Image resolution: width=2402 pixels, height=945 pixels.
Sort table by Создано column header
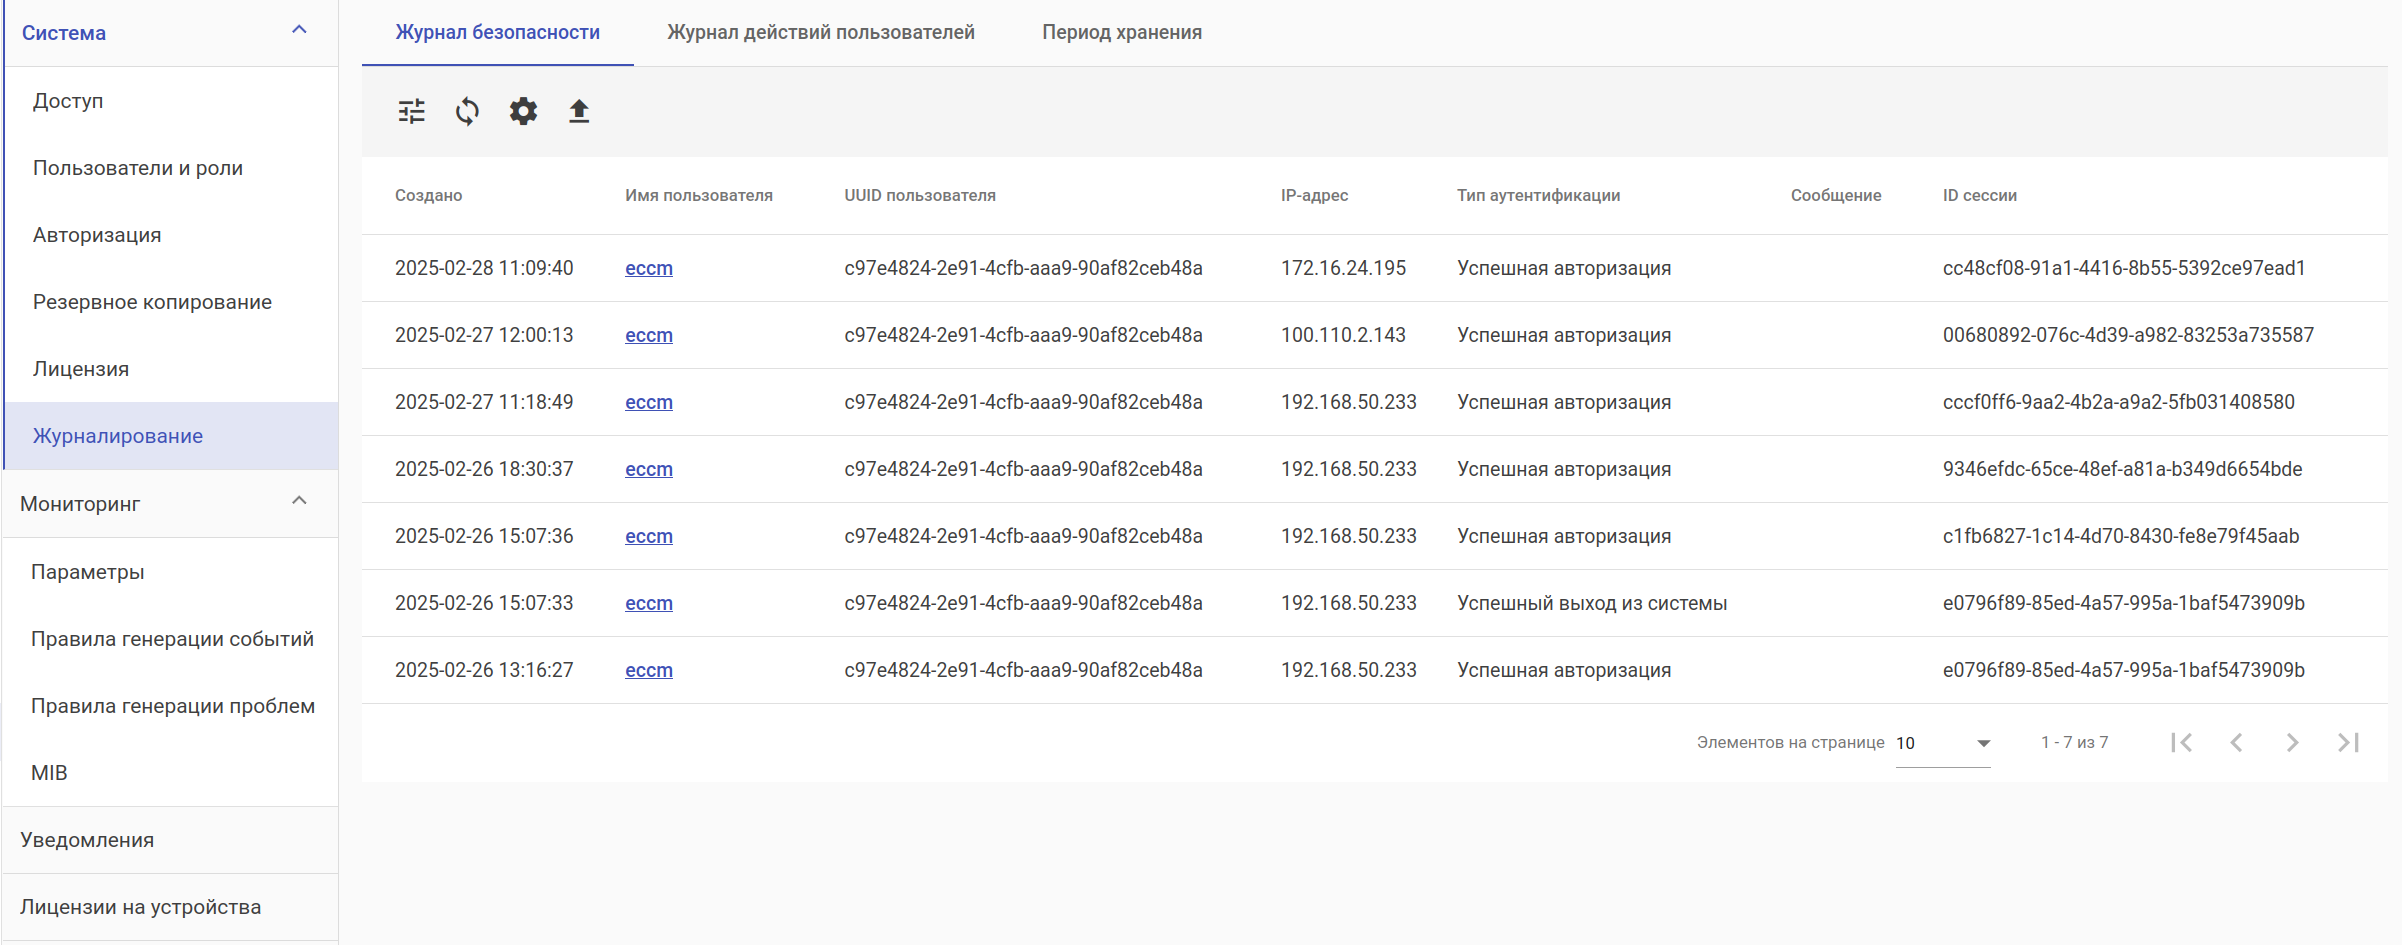pos(428,195)
